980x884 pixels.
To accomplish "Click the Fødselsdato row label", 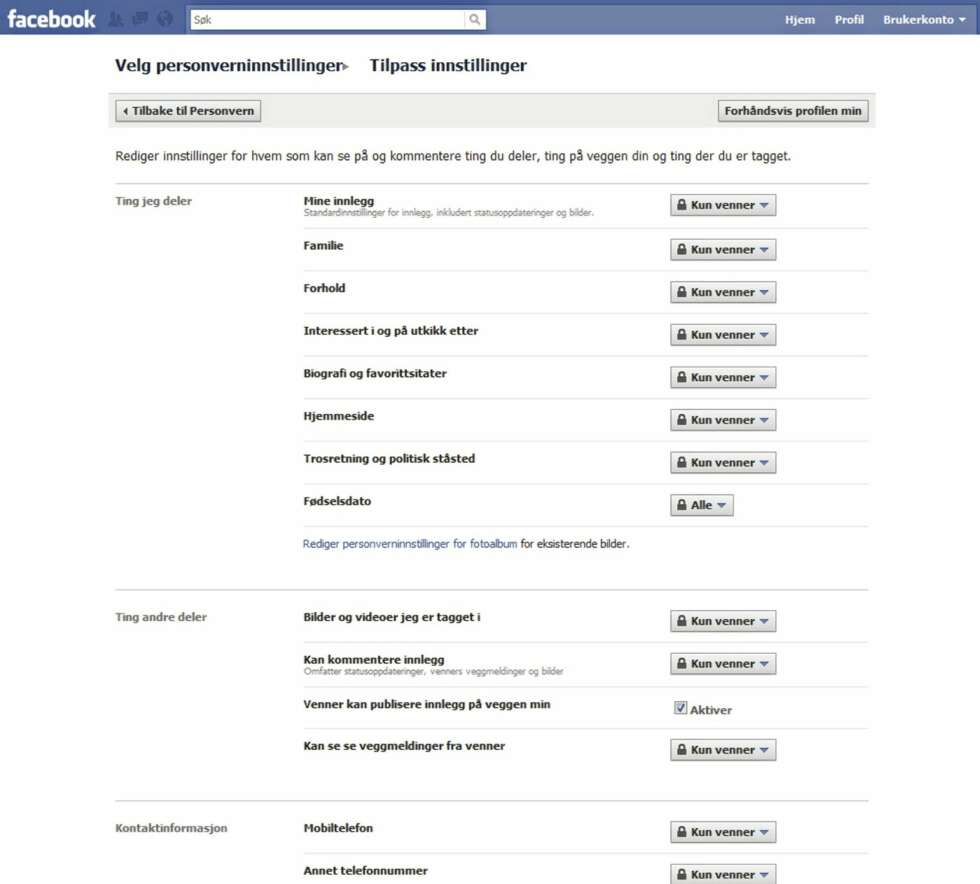I will 337,501.
